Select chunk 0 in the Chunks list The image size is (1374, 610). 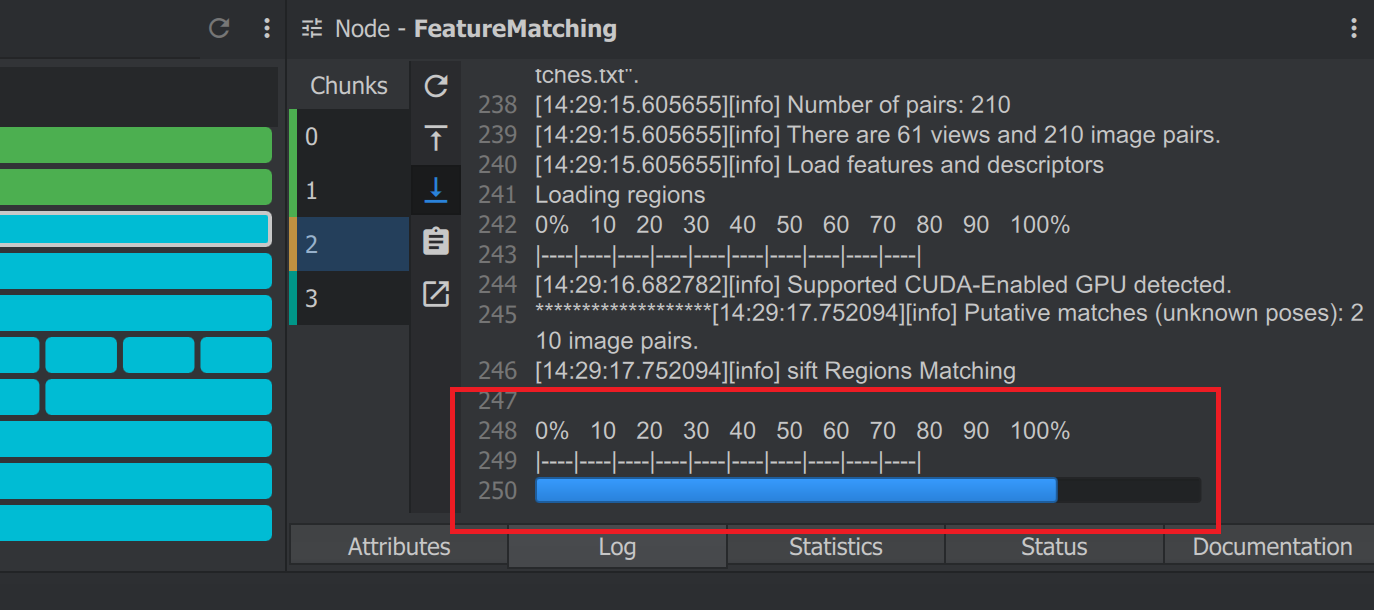350,137
